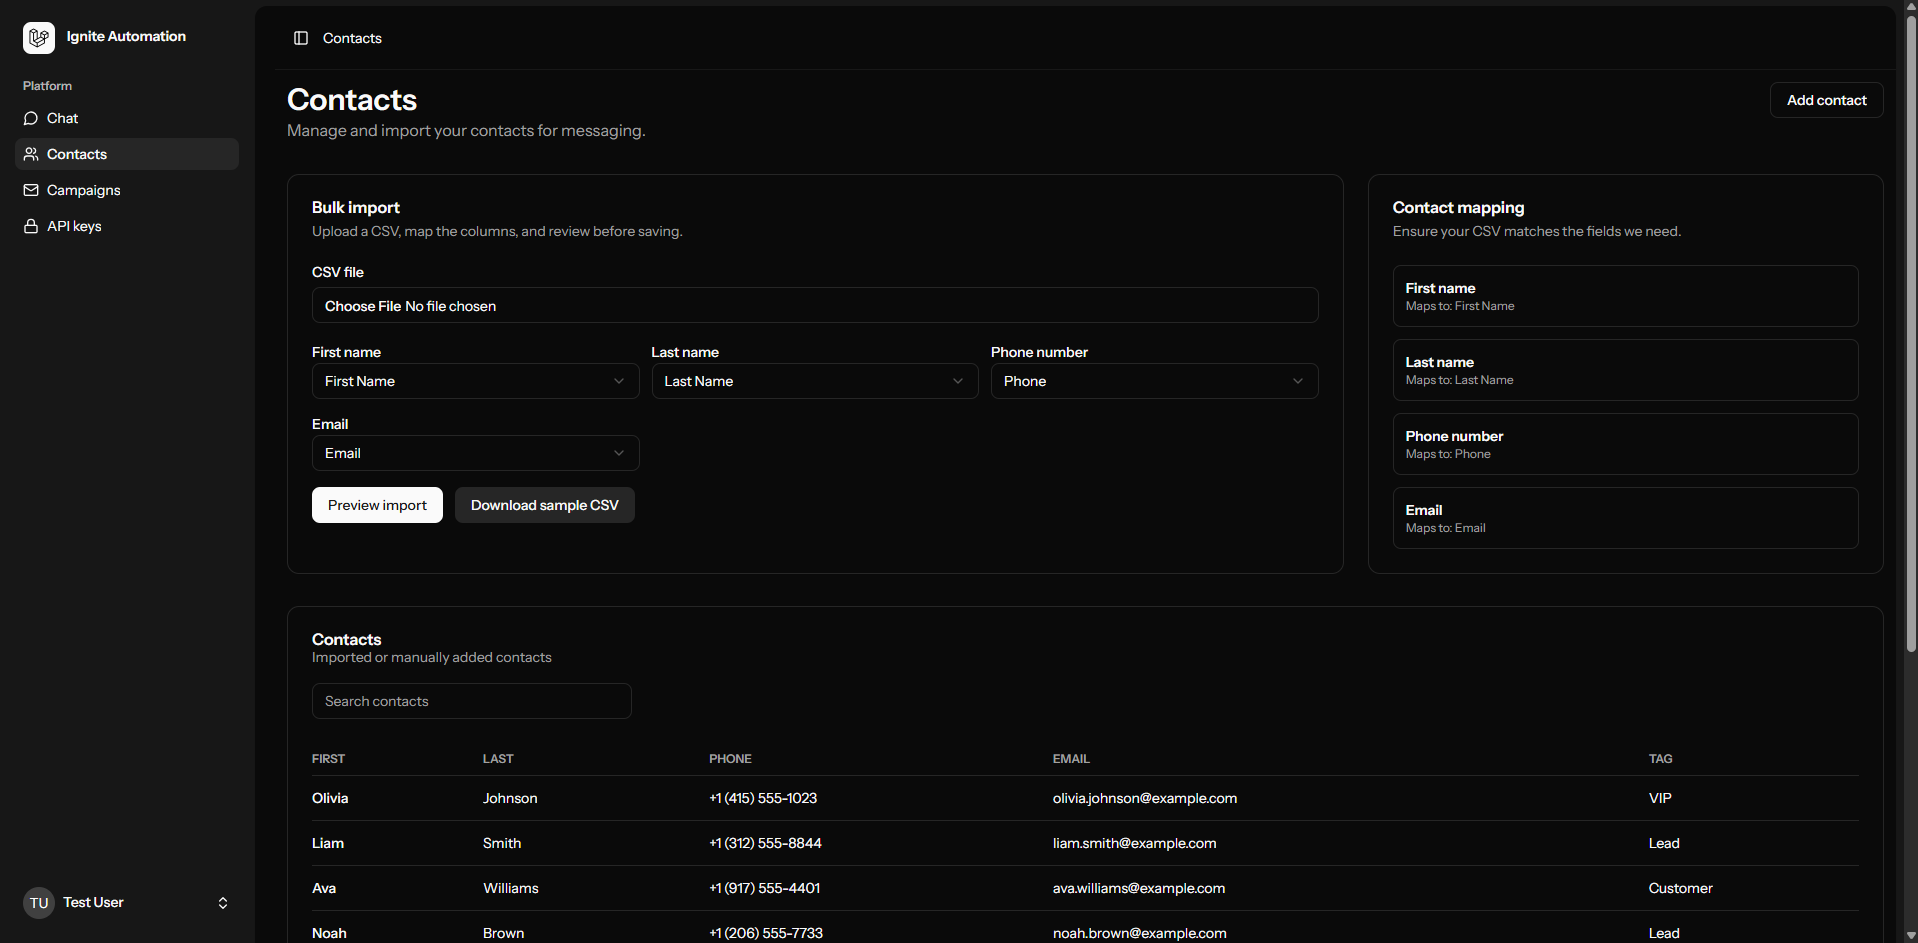Open the Email column mapping dropdown
Screen dimensions: 1918x943
point(475,453)
